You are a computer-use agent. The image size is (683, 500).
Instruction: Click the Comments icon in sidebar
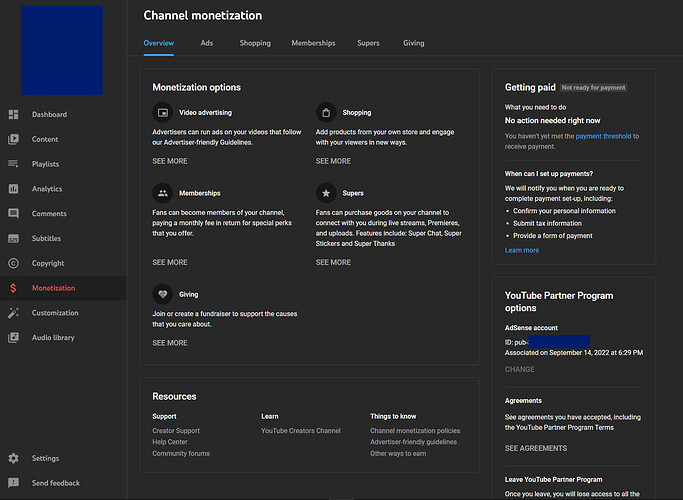pos(13,214)
